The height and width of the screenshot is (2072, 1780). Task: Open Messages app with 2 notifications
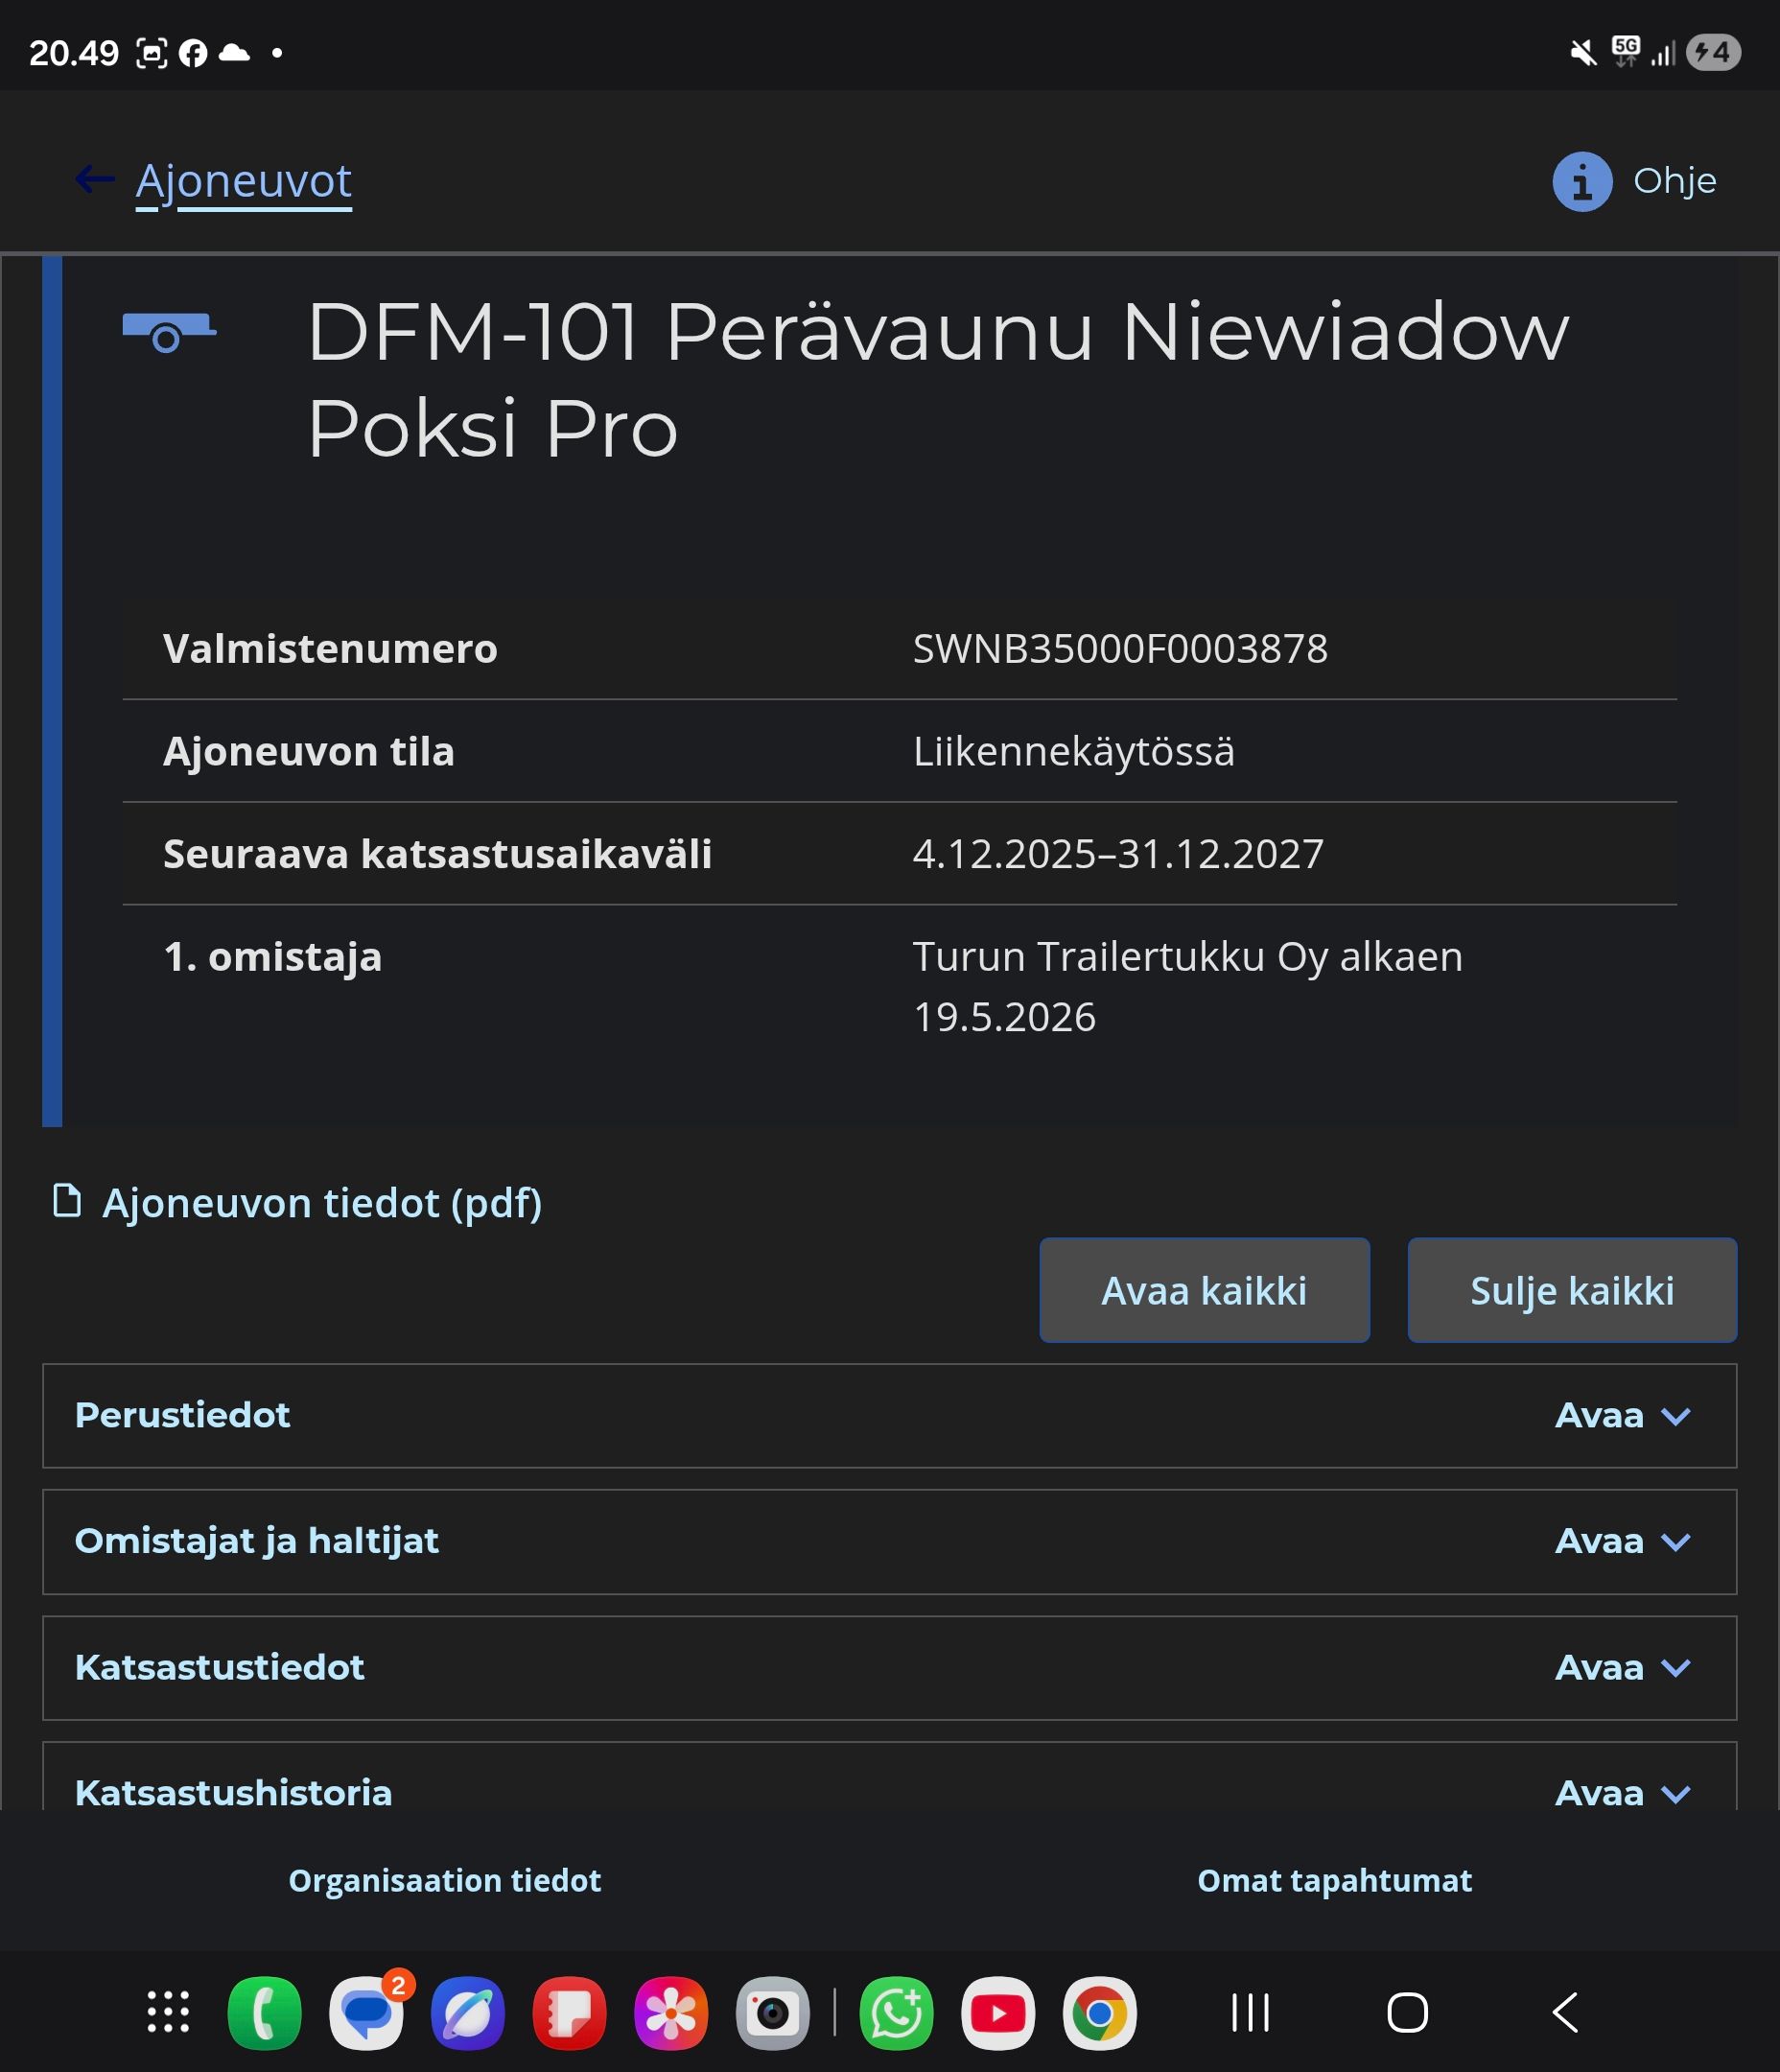367,2013
